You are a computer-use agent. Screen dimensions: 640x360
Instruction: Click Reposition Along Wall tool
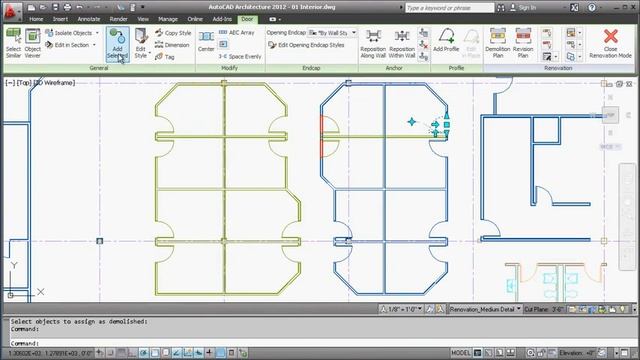coord(373,44)
